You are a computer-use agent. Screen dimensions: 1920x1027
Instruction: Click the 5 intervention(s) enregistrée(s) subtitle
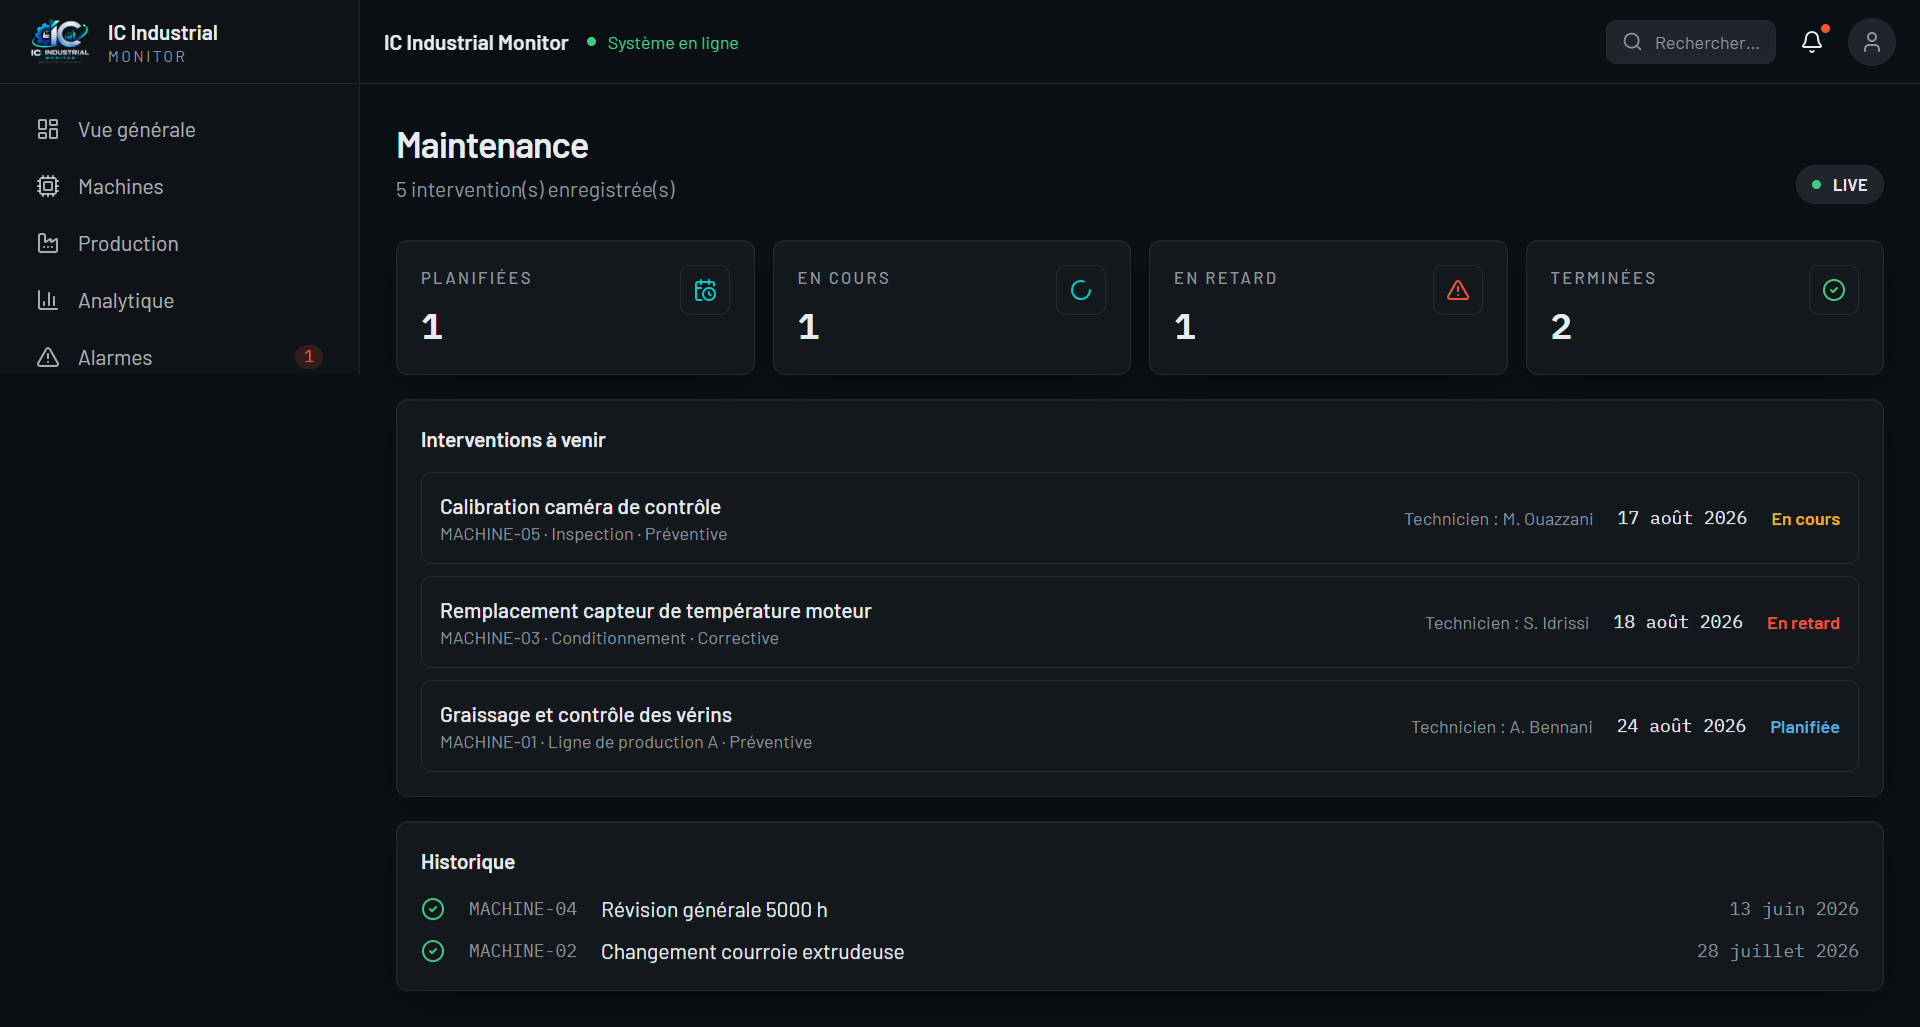[536, 190]
